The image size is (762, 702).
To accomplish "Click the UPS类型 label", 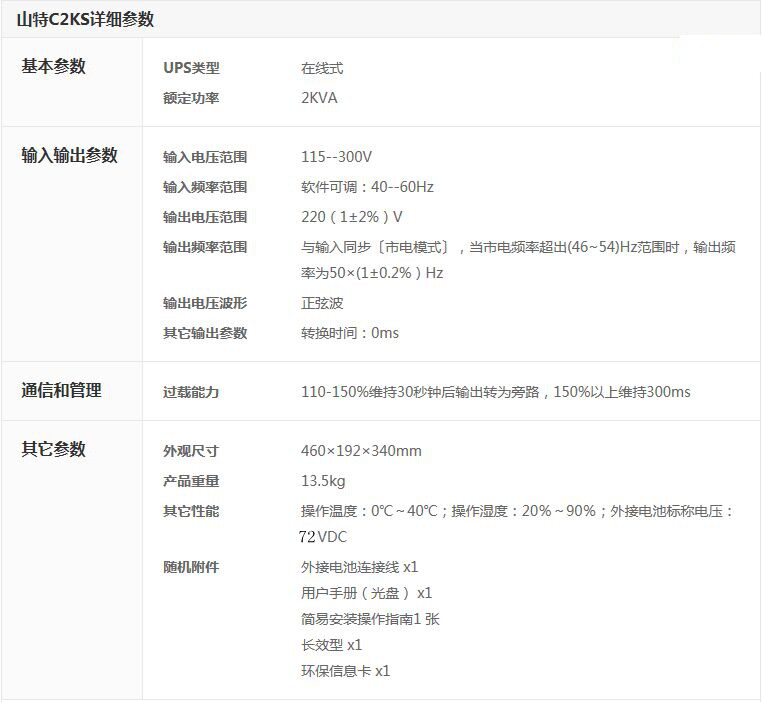I will point(191,68).
